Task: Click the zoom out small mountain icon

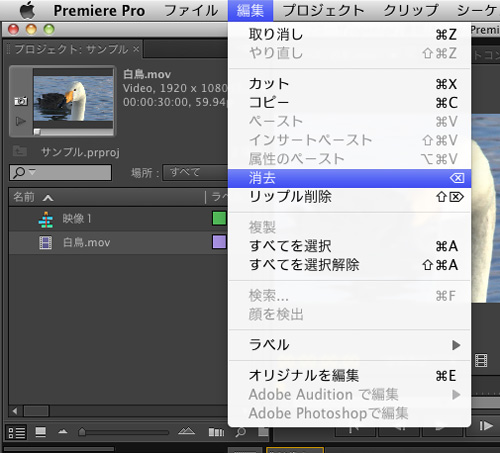Action: (63, 432)
